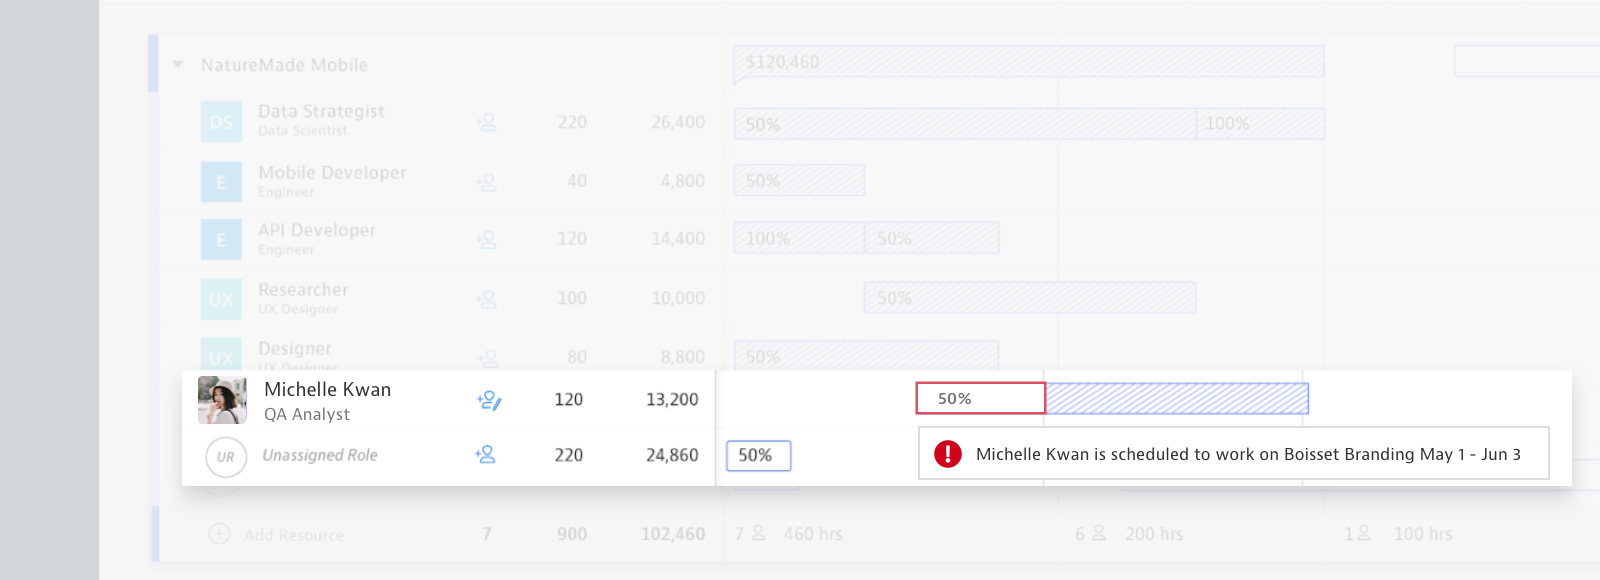Click assign-person icon for API Developer
Image resolution: width=1600 pixels, height=580 pixels.
pos(487,240)
